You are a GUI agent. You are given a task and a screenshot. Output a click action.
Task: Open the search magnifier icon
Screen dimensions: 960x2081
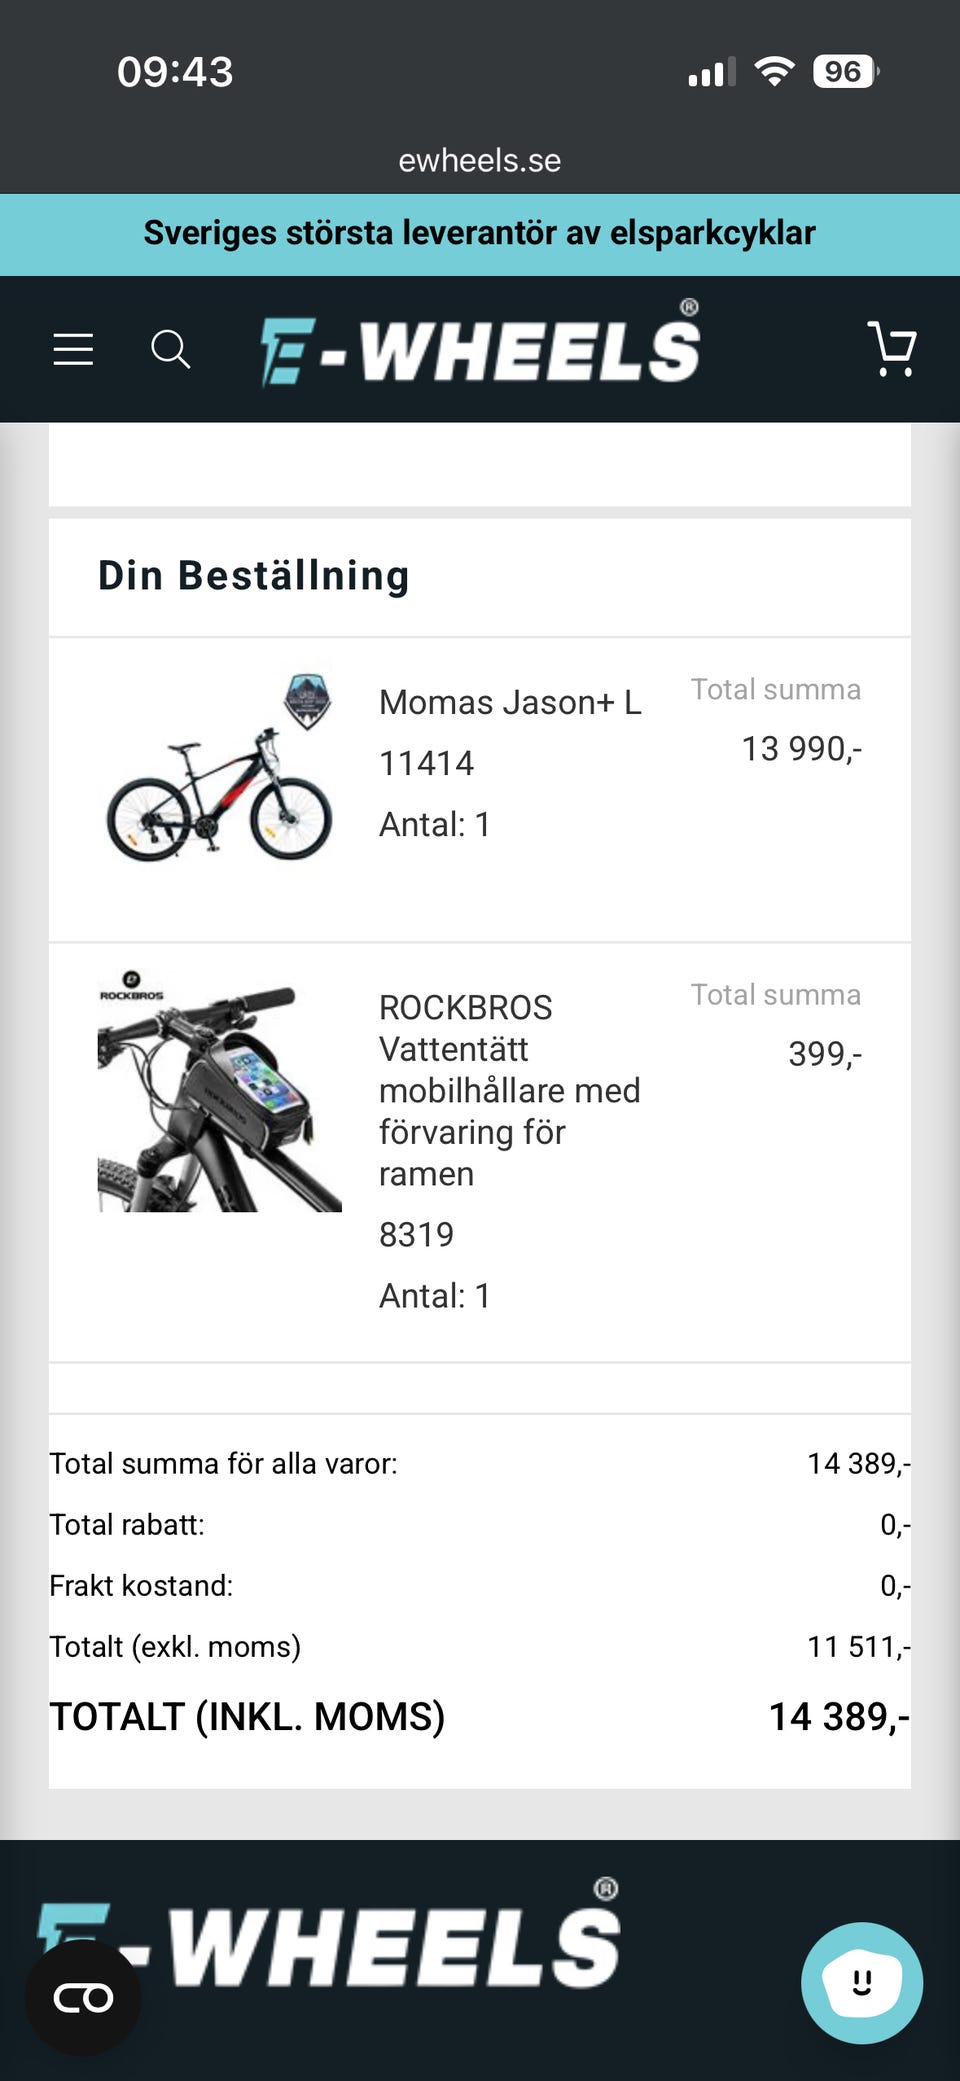click(170, 349)
